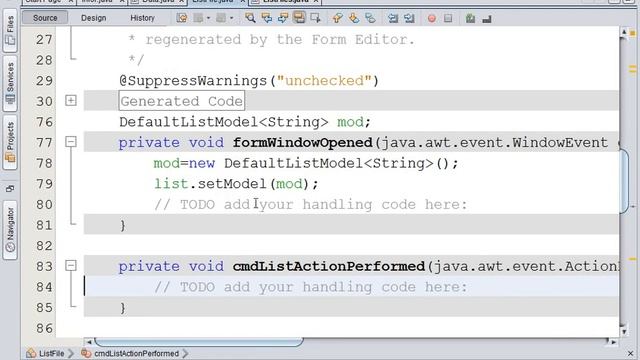Shift line left icon
This screenshot has height=360, width=640.
(393, 18)
